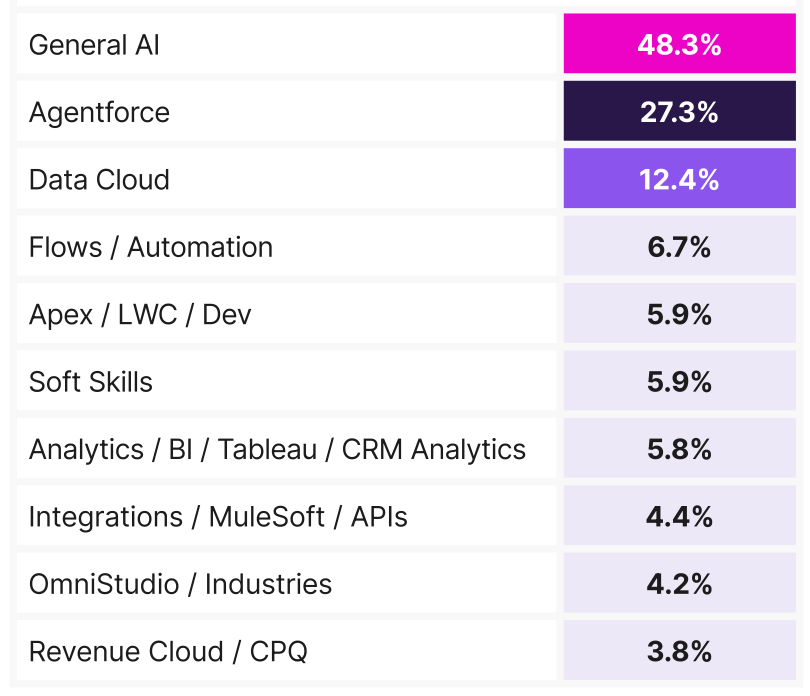Click the OmniStudio / Industries label

click(180, 584)
